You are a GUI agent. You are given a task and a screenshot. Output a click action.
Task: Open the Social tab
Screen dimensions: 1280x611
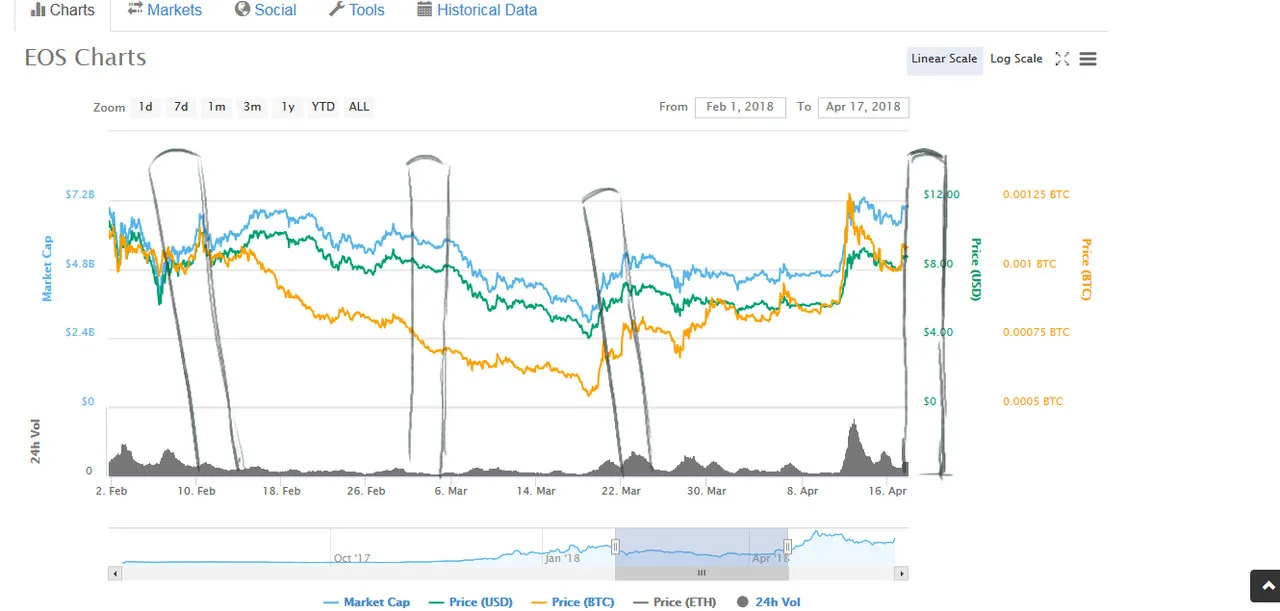(x=265, y=10)
